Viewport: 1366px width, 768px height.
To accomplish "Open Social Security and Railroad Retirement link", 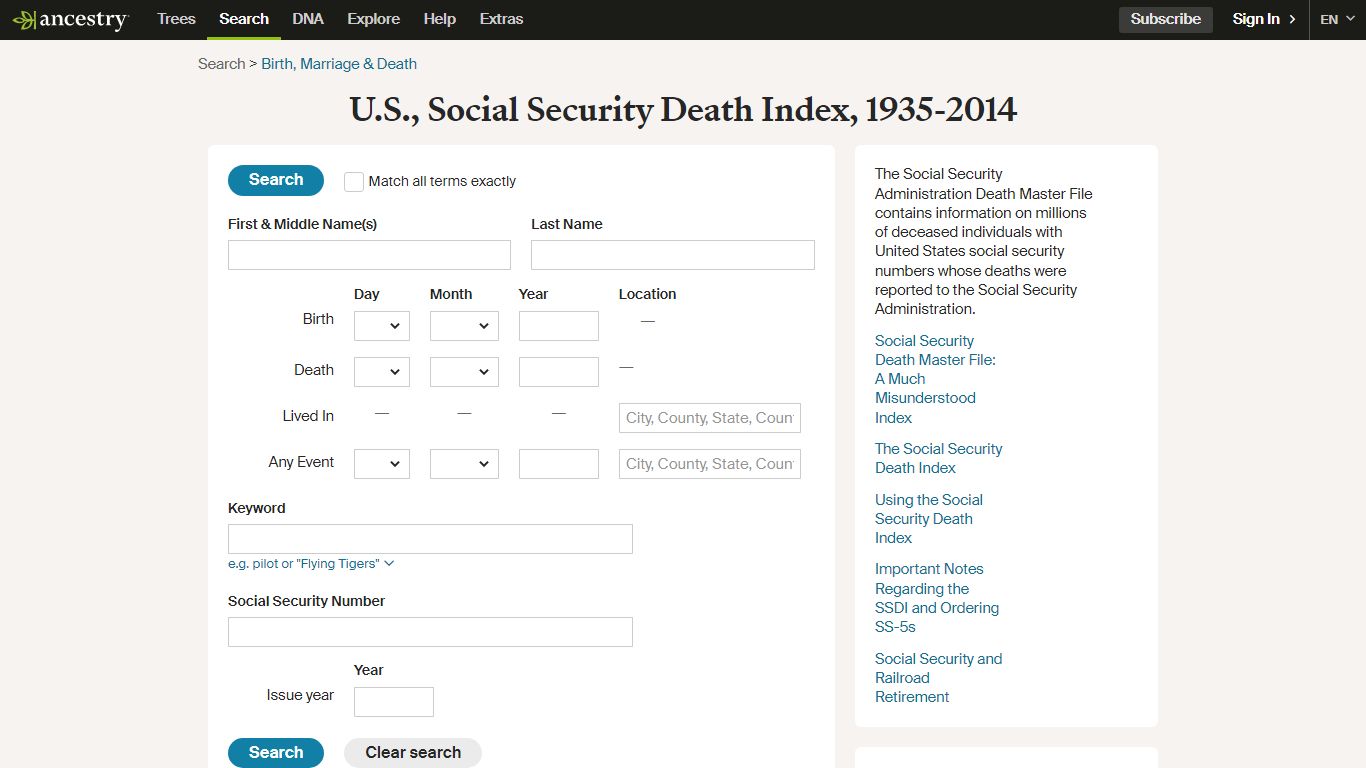I will tap(938, 678).
